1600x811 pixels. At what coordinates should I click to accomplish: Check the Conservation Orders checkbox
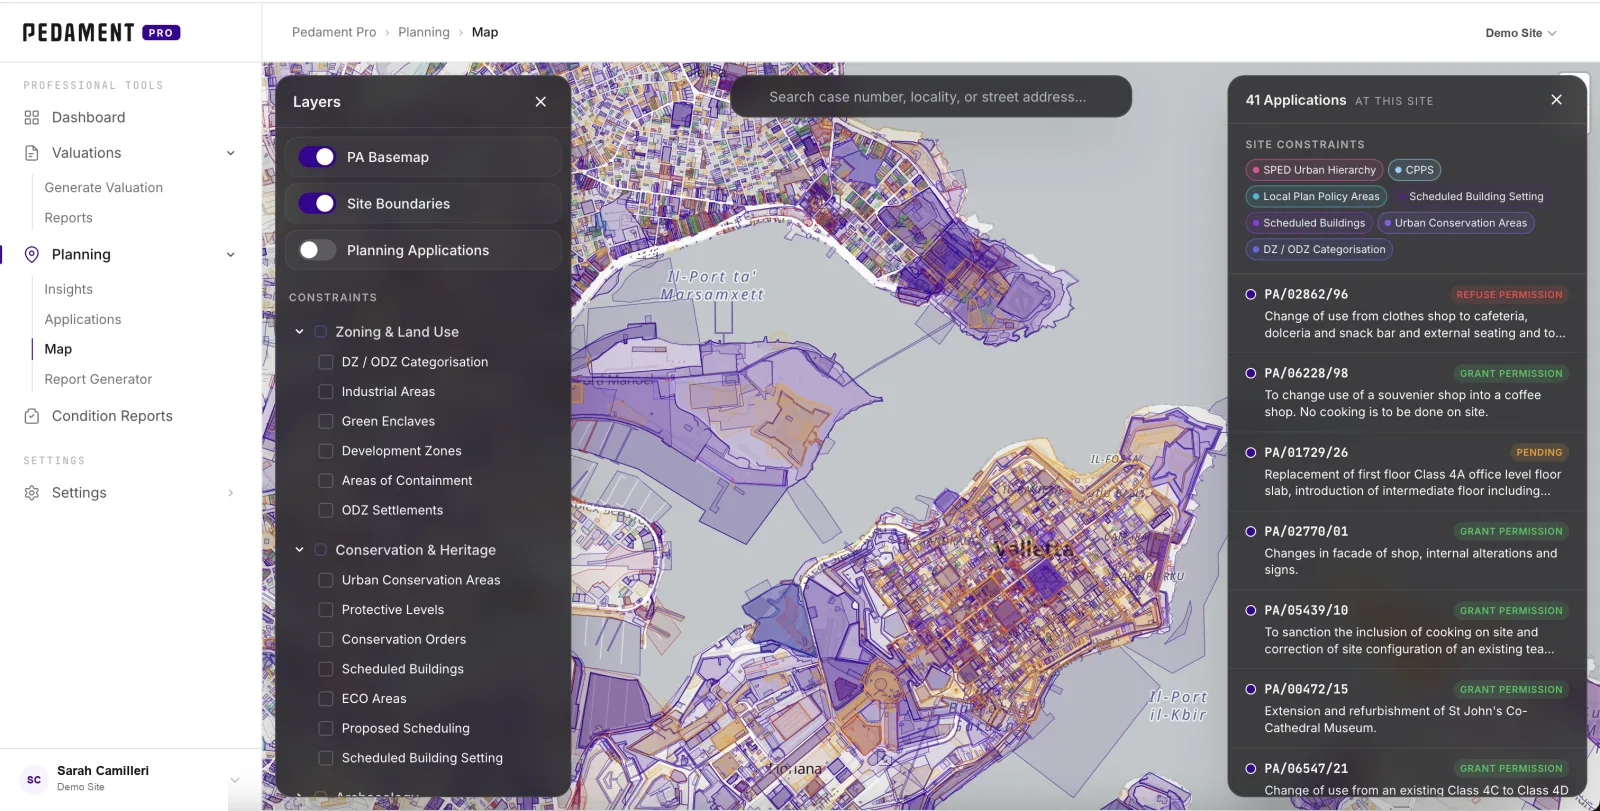[x=325, y=639]
